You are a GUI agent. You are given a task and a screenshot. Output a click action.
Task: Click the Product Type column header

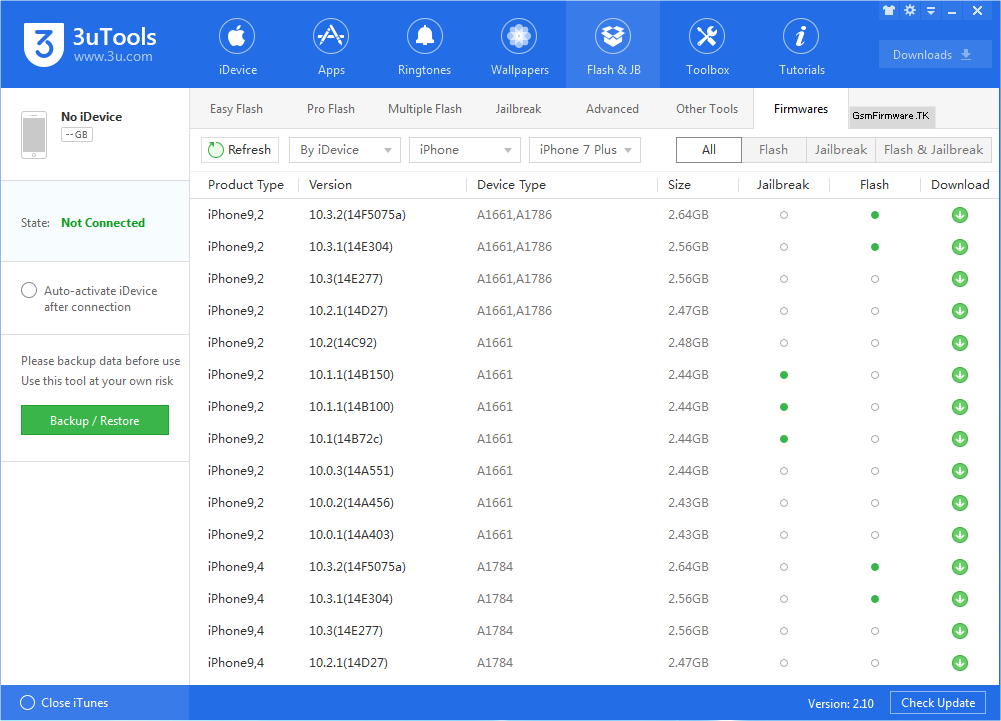246,185
